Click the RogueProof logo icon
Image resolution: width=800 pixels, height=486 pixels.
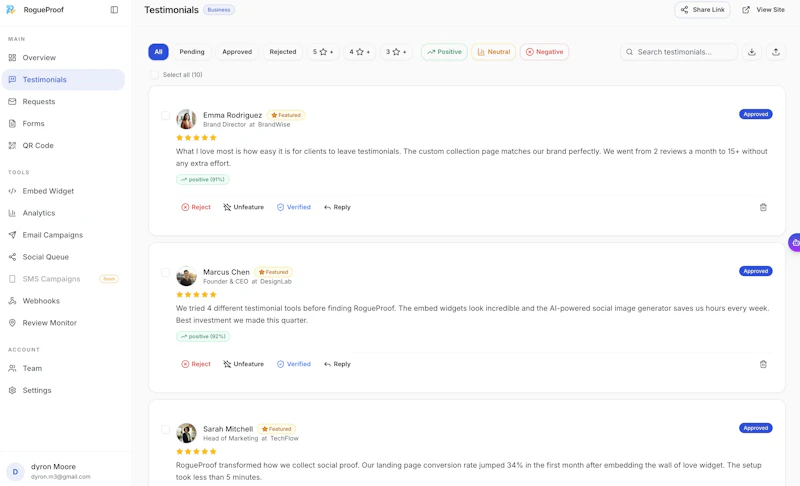(x=11, y=10)
